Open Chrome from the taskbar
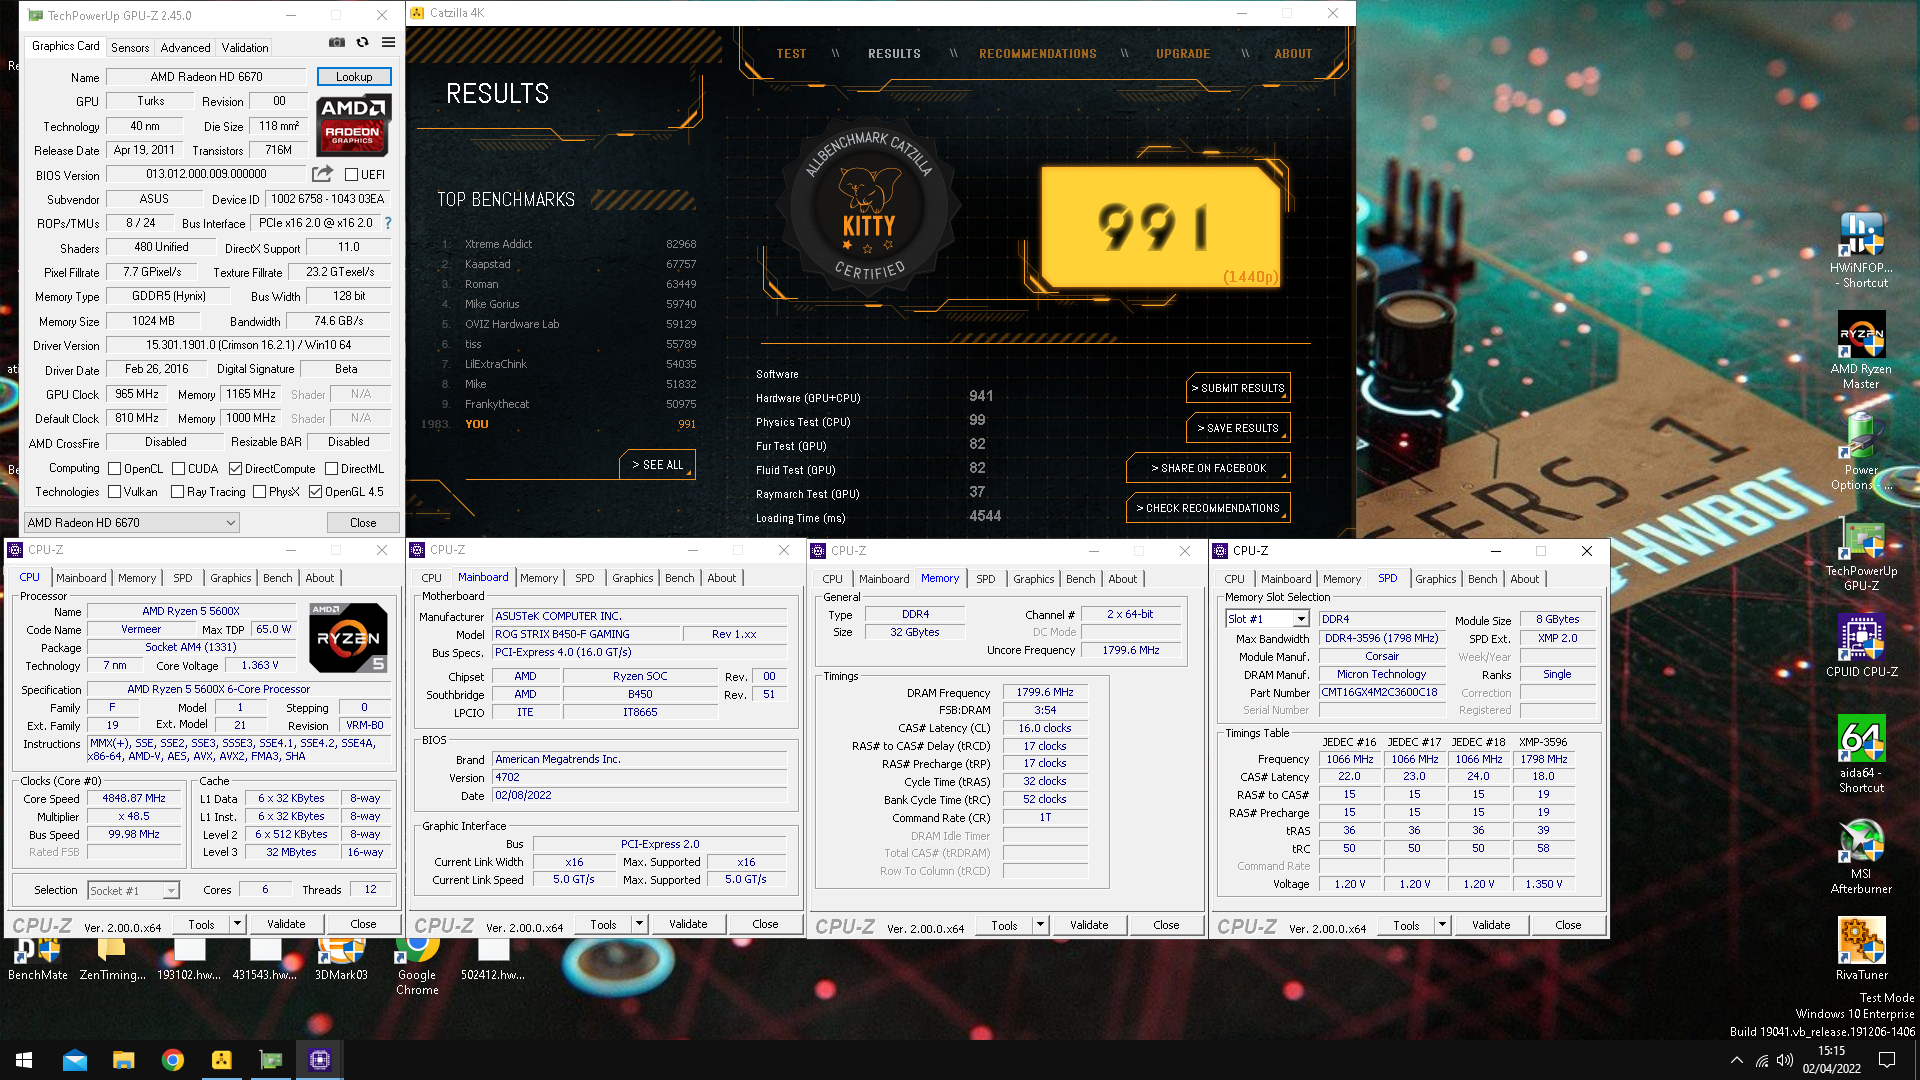Screen dimensions: 1920x1080 pyautogui.click(x=172, y=1060)
